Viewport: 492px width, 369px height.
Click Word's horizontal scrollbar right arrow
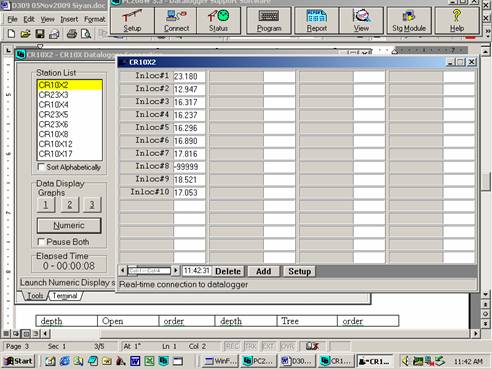pos(476,333)
